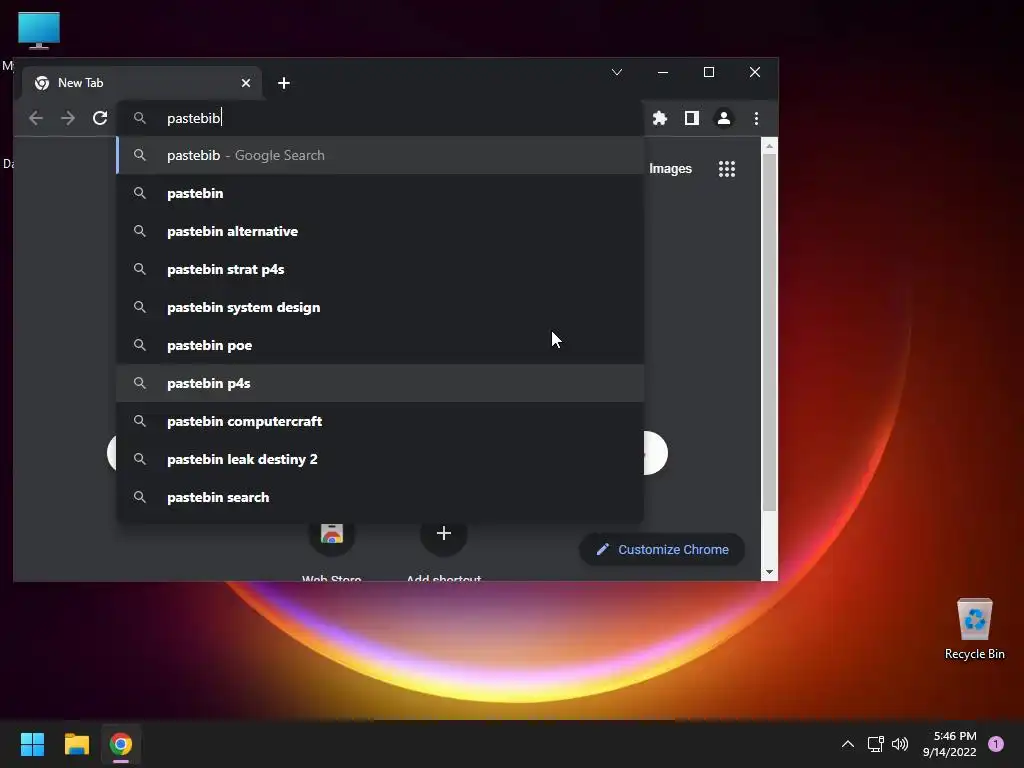1024x768 pixels.
Task: Select 'pastebin alternative' suggestion
Action: click(380, 231)
